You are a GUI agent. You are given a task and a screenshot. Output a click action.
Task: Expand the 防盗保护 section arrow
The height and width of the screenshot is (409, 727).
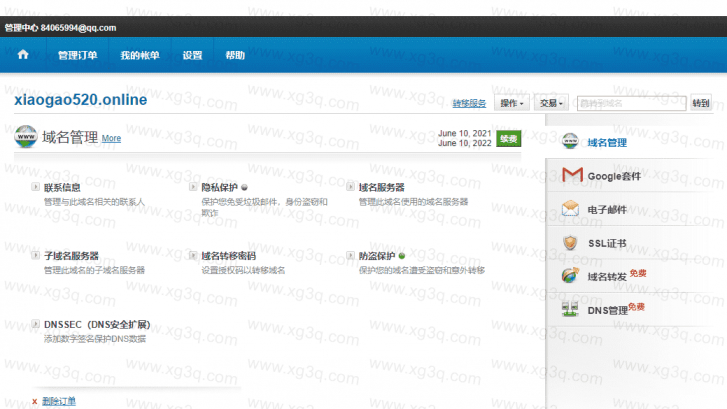[x=351, y=255]
